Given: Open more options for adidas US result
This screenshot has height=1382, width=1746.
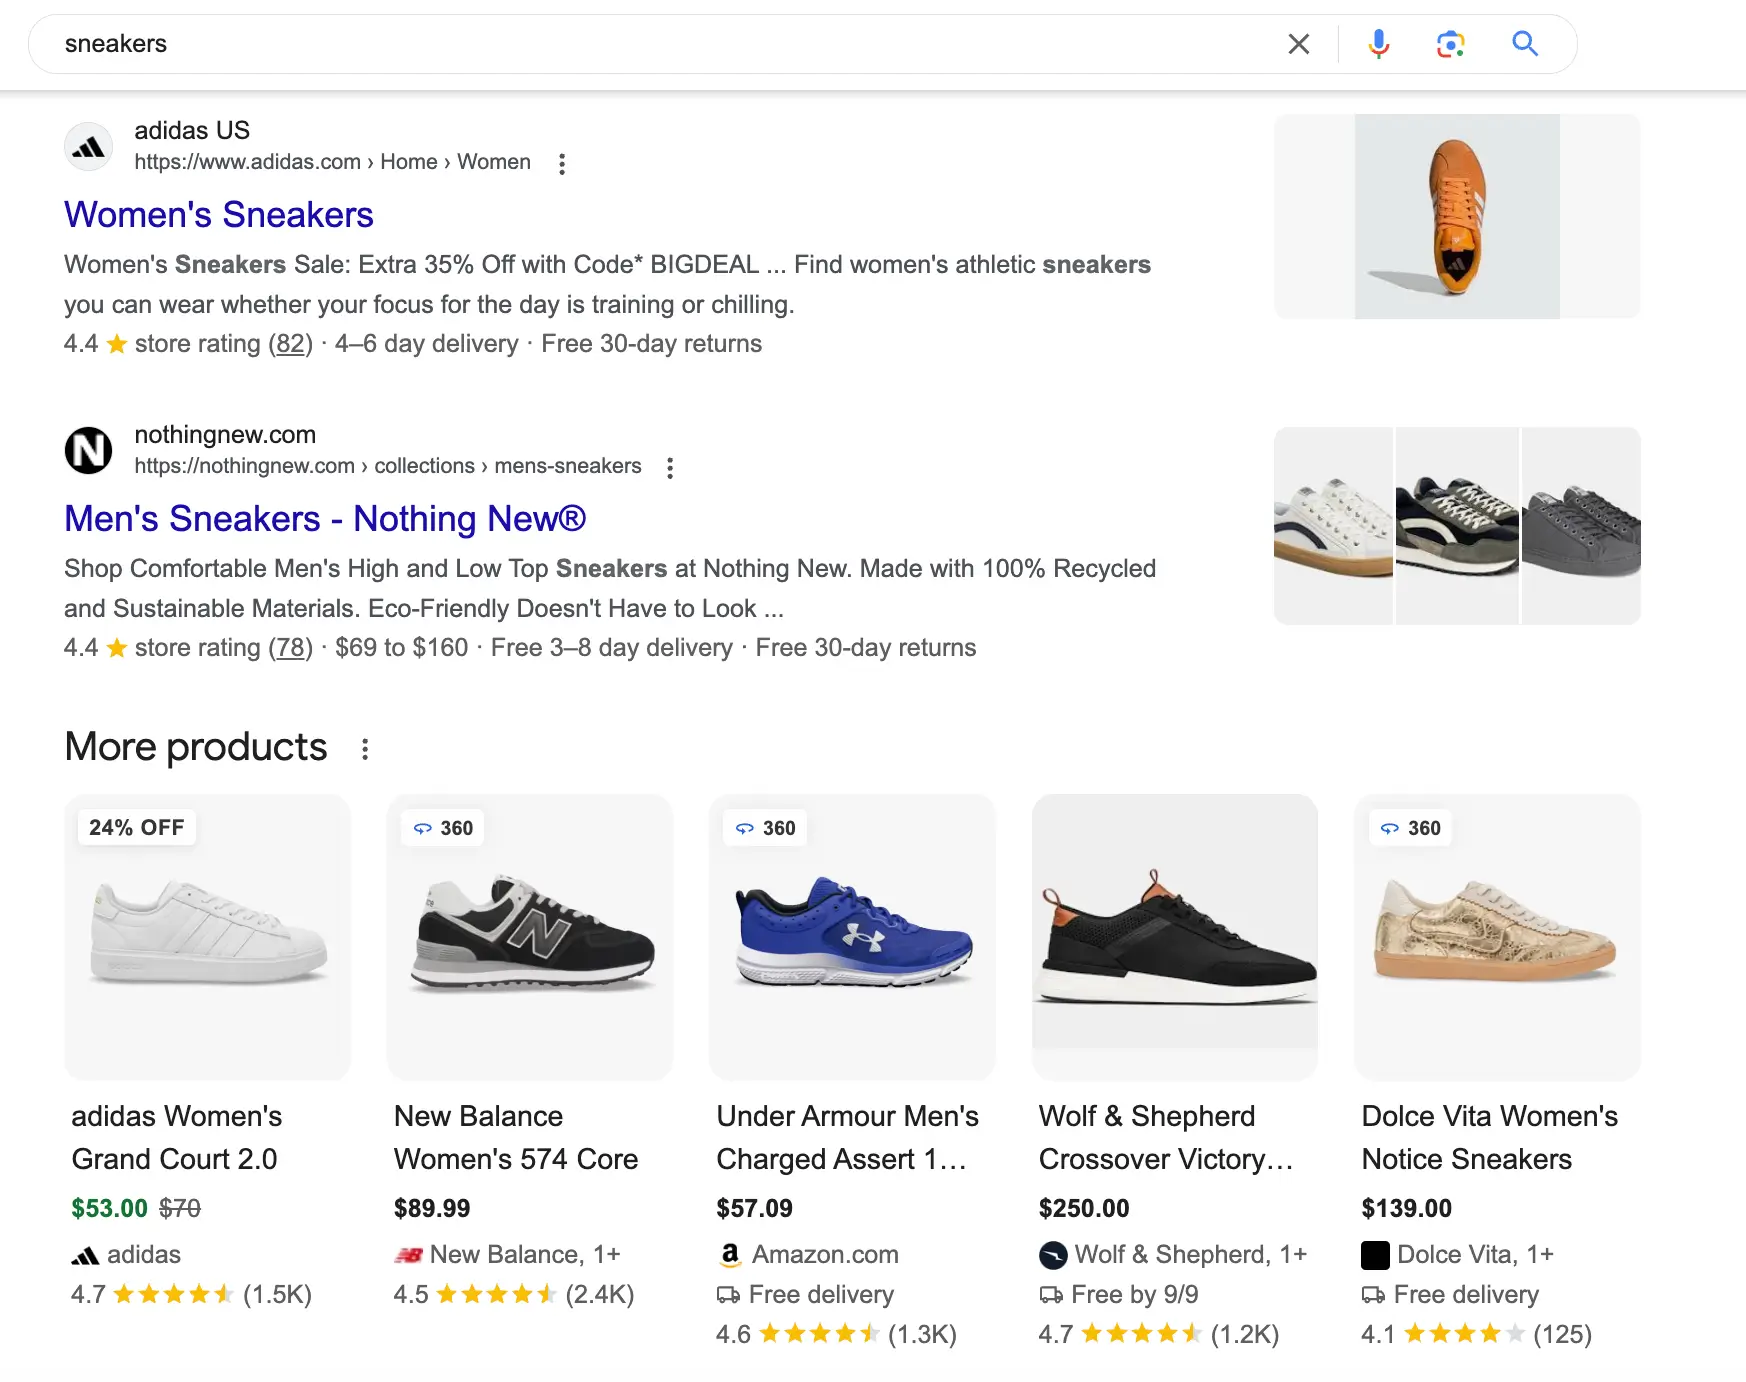Looking at the screenshot, I should point(562,164).
